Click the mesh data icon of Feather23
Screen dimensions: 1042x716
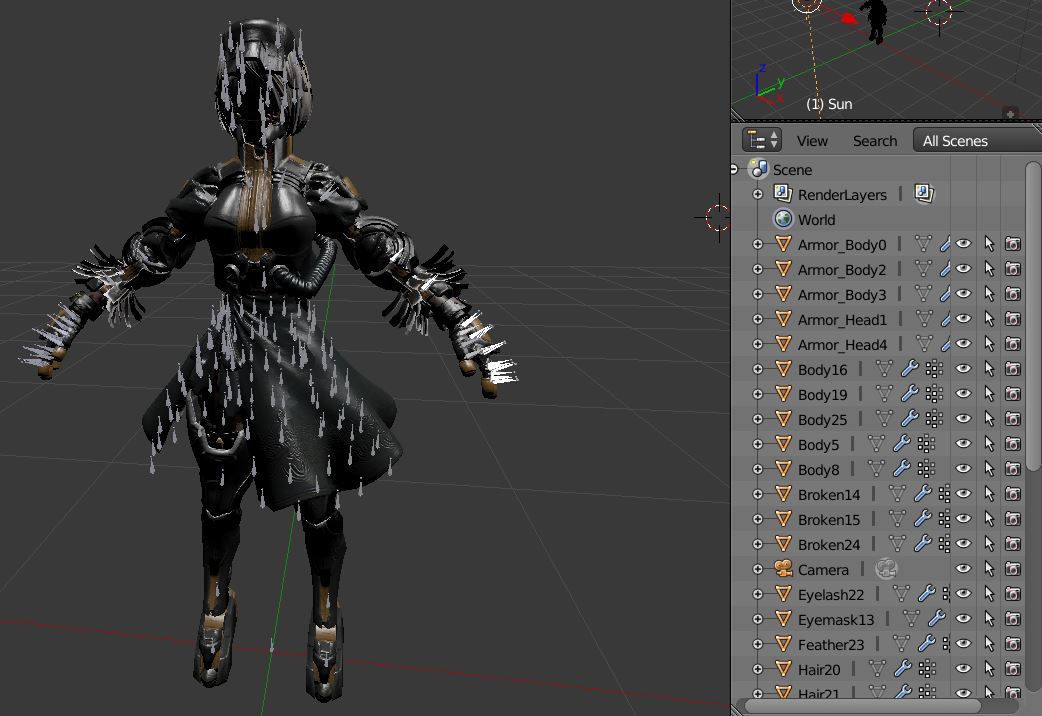point(901,644)
